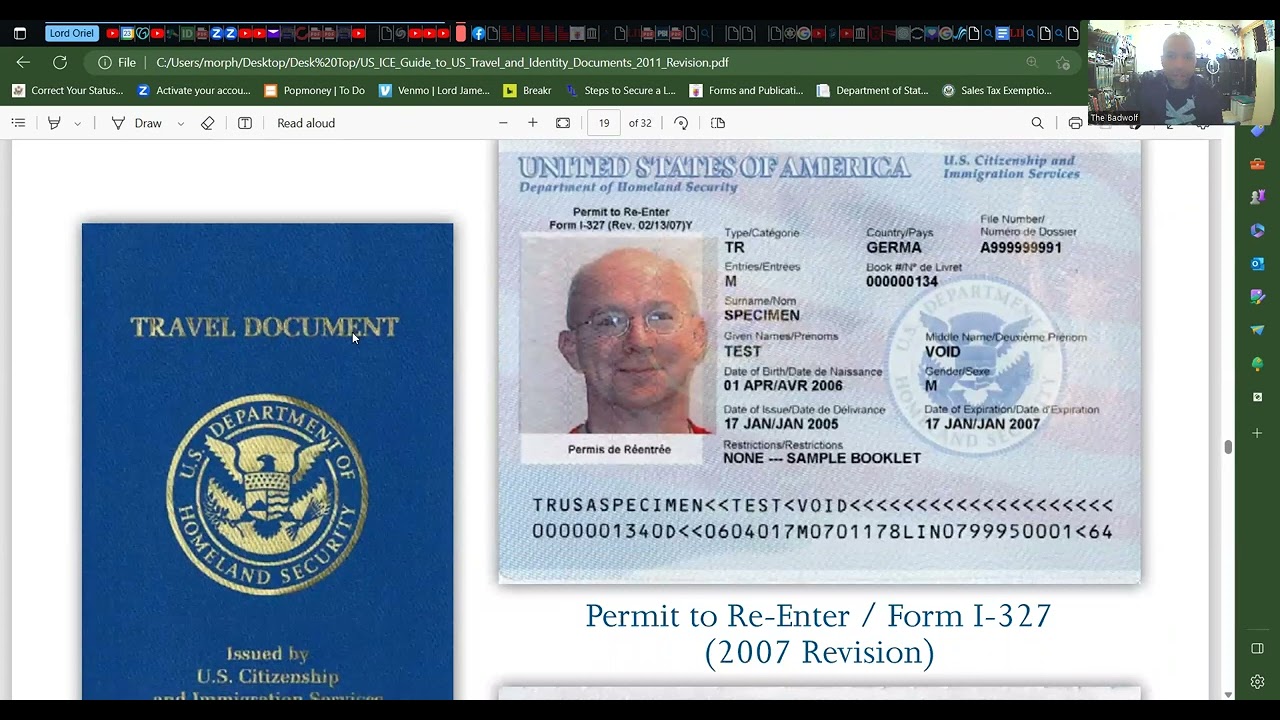
Task: Zoom in with the plus button
Action: coord(533,123)
